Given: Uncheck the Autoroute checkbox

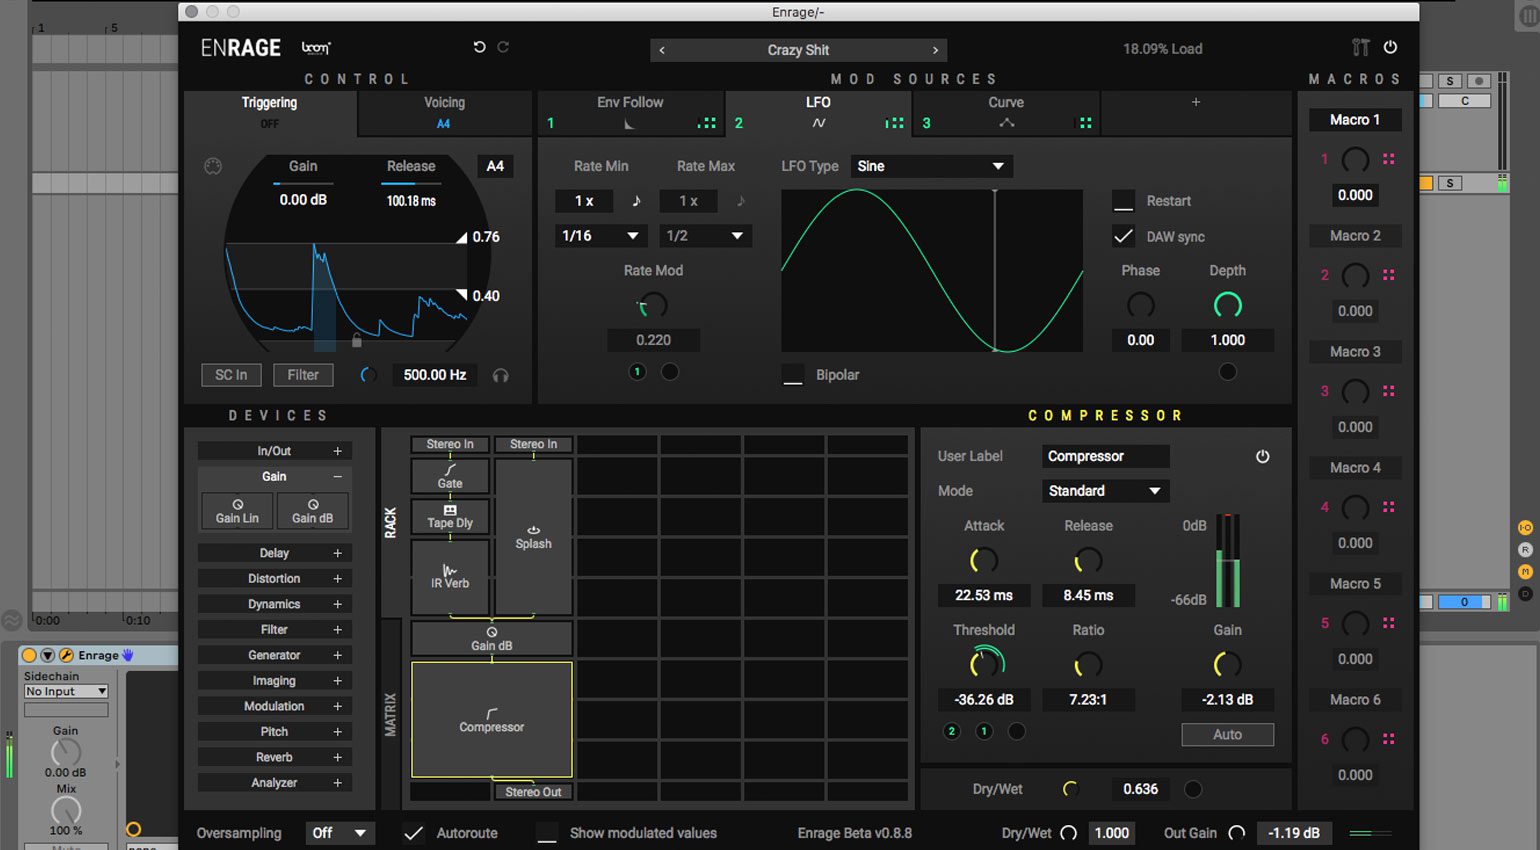Looking at the screenshot, I should click(413, 833).
